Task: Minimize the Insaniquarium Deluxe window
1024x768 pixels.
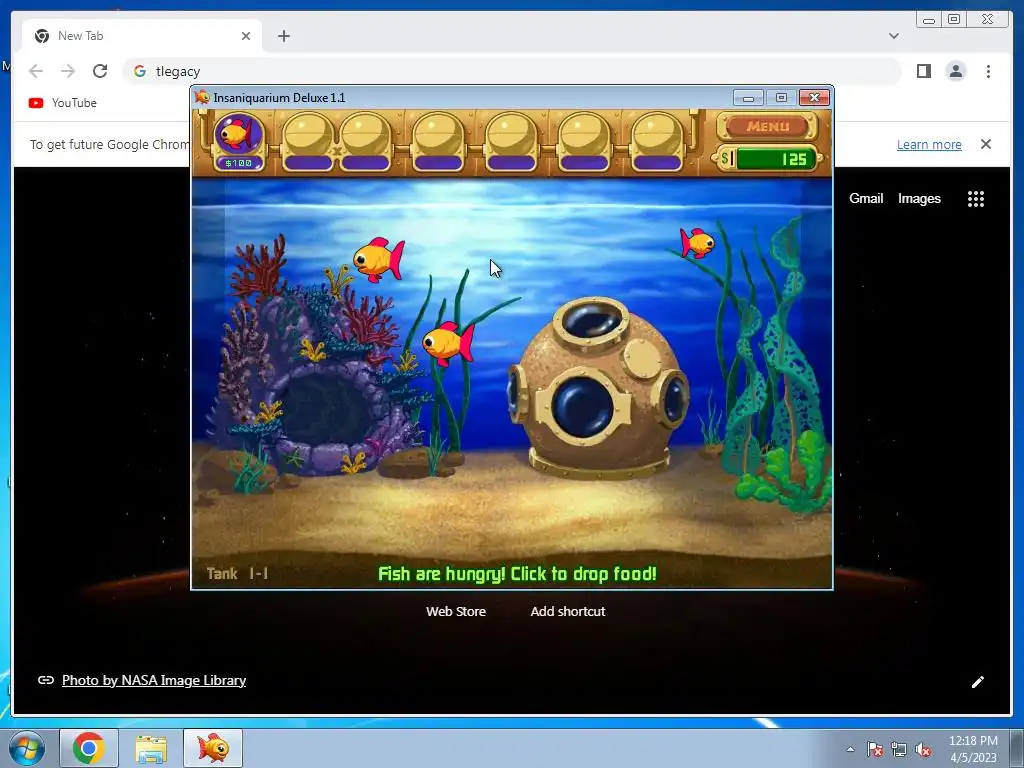Action: (748, 98)
